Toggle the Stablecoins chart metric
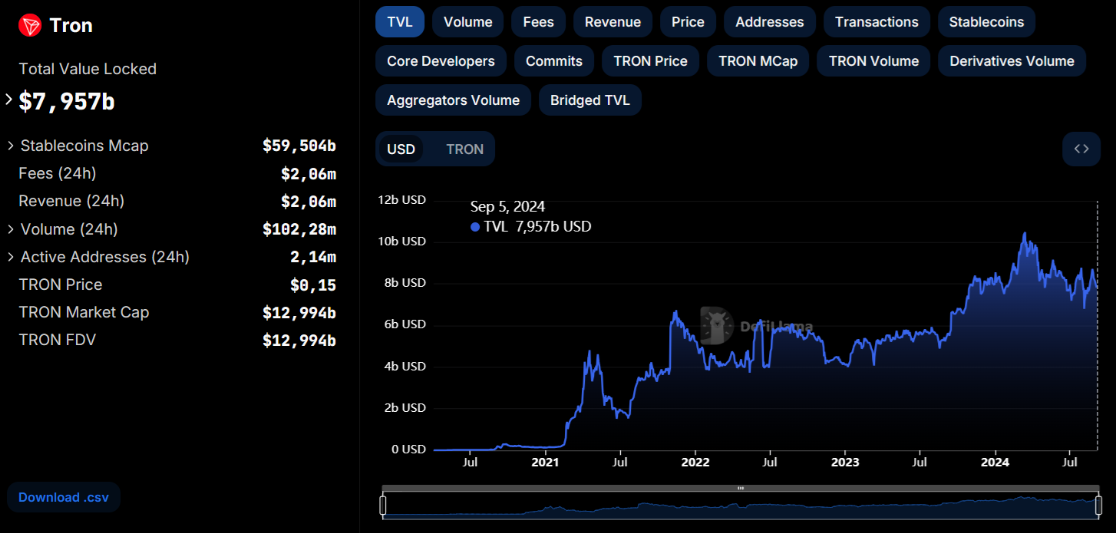Image resolution: width=1116 pixels, height=533 pixels. click(x=986, y=22)
